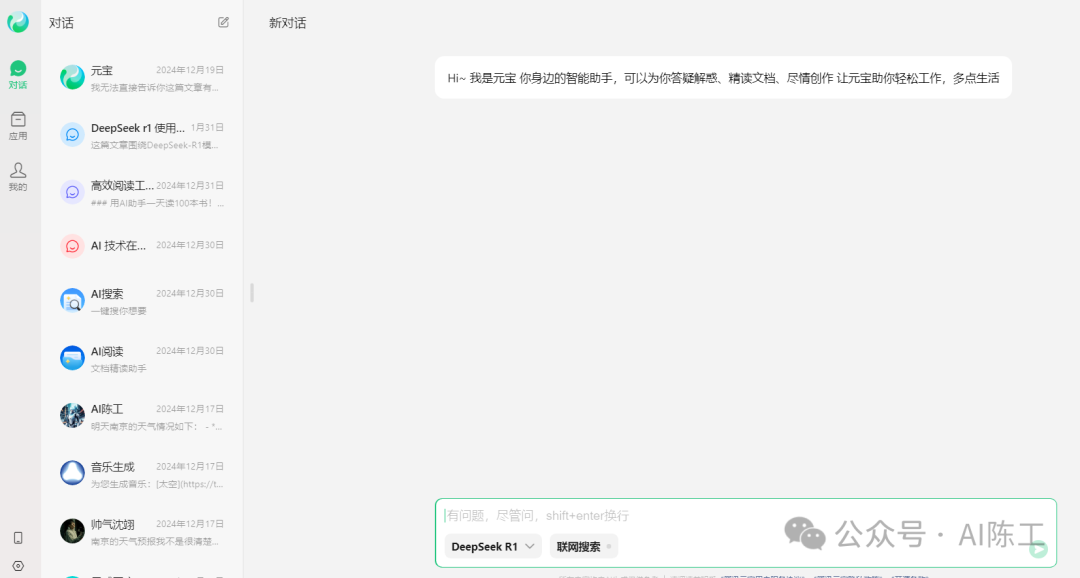Click the panel resize handle beside conversation list
Viewport: 1080px width, 578px height.
[x=252, y=293]
